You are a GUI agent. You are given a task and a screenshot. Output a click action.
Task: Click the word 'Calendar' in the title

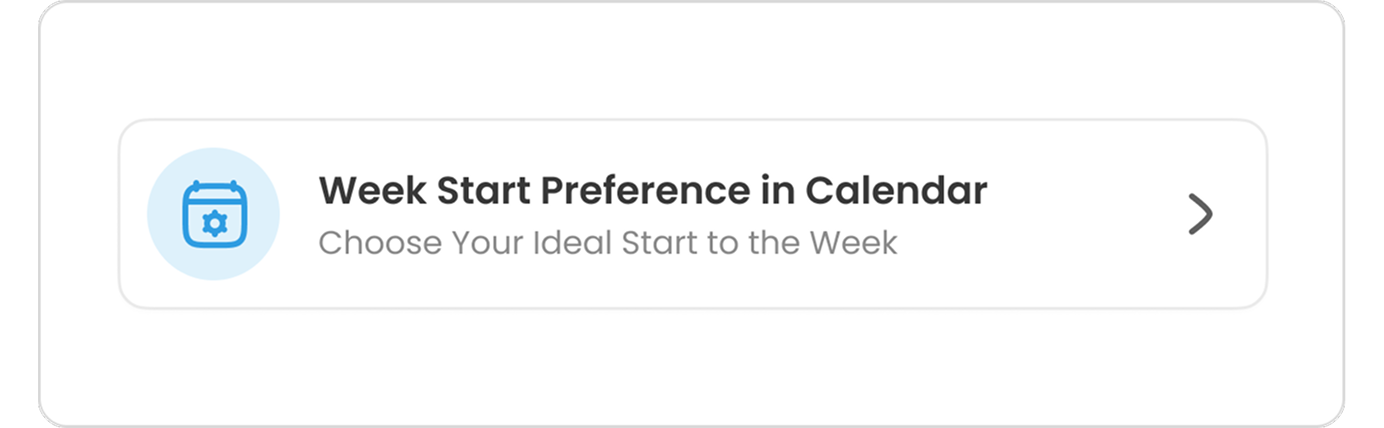coord(897,190)
